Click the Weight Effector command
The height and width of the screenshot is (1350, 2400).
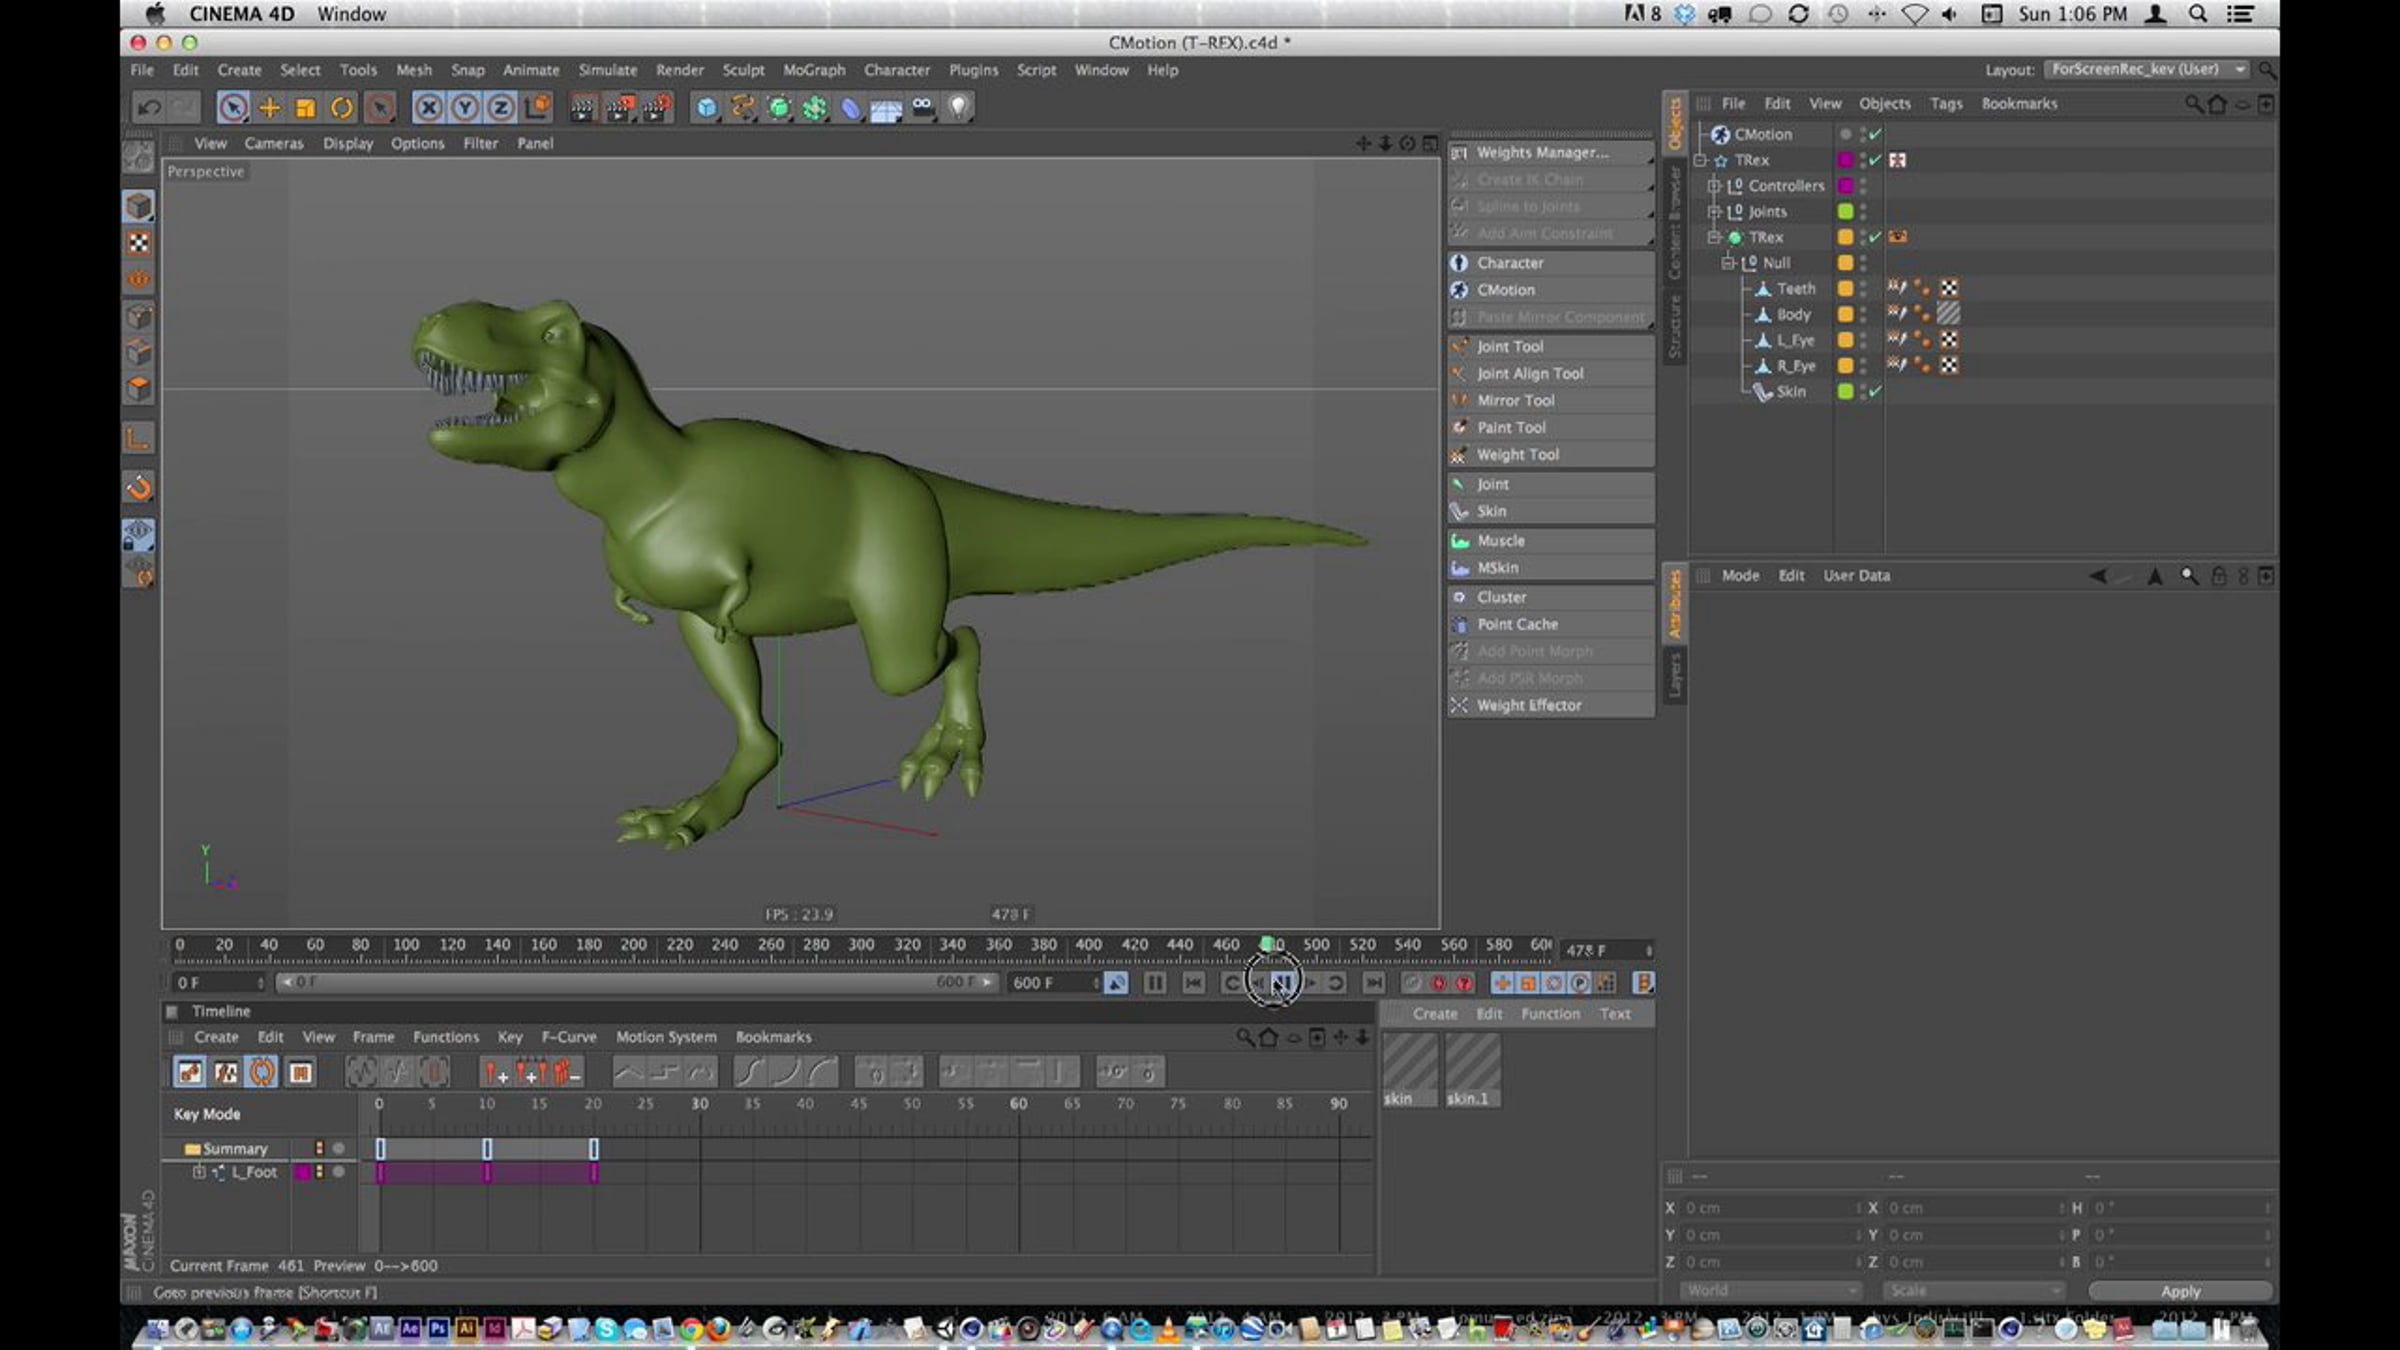(1550, 705)
